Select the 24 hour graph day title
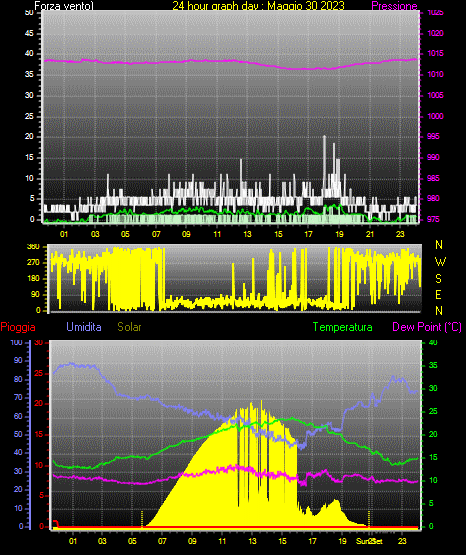 258,6
